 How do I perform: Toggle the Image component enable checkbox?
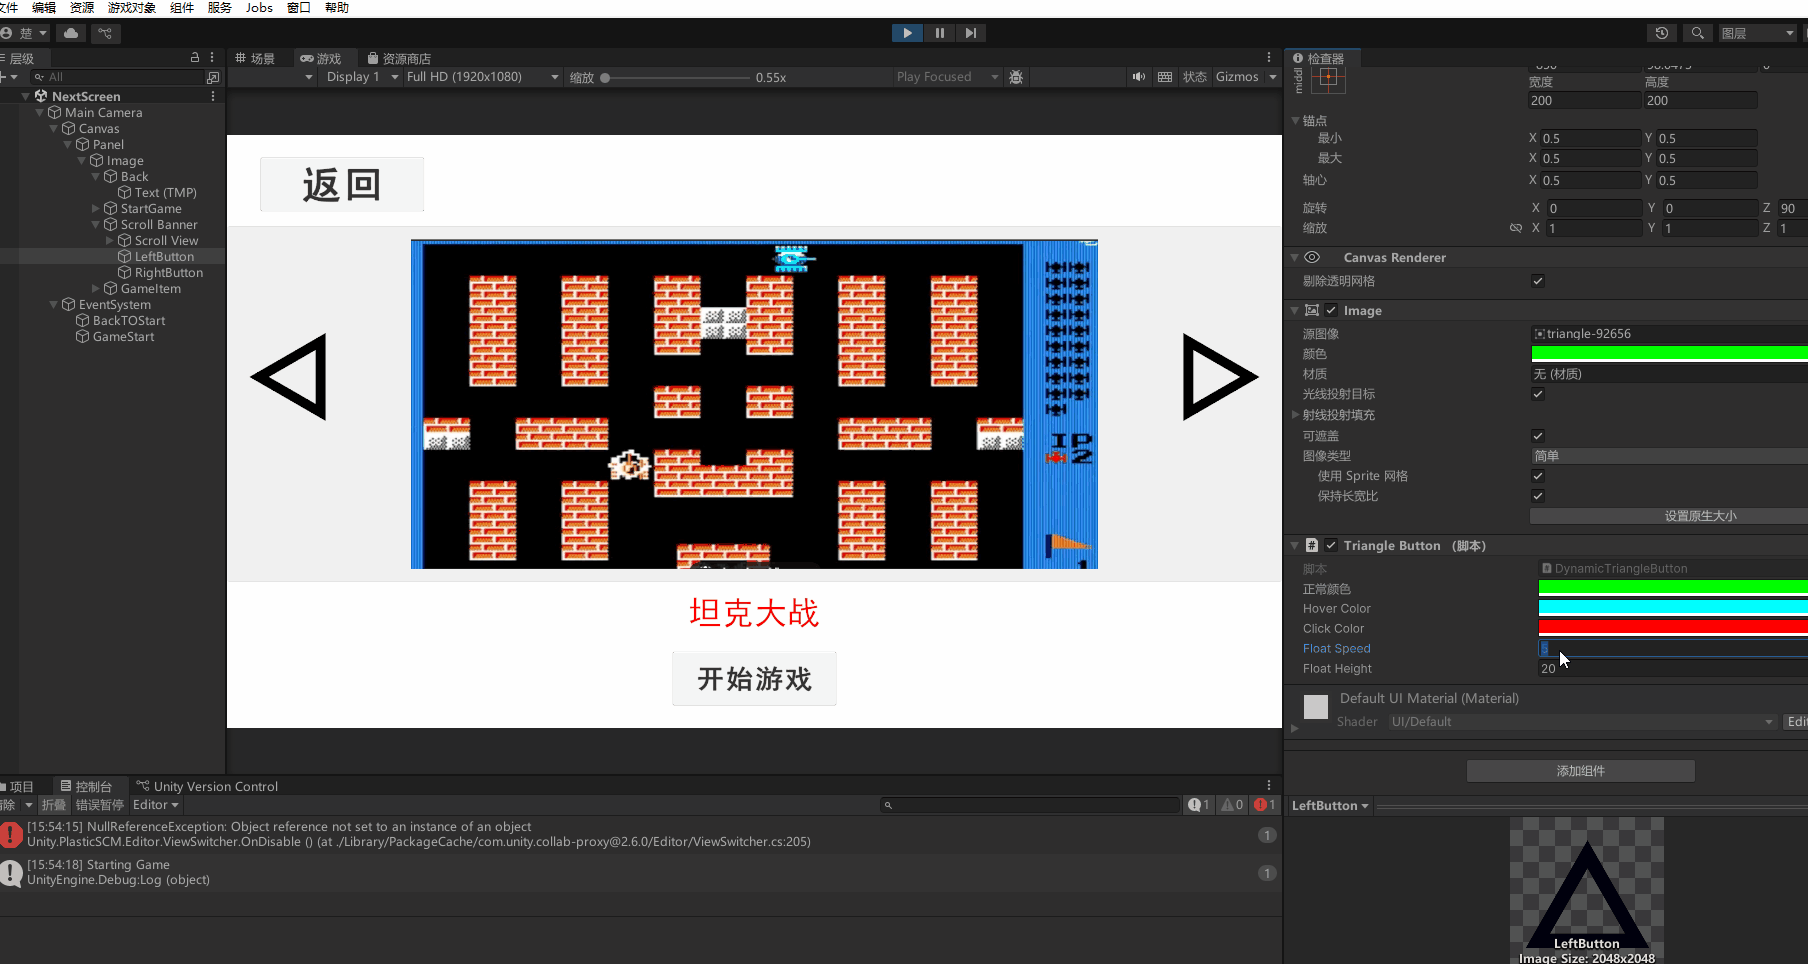click(x=1331, y=310)
